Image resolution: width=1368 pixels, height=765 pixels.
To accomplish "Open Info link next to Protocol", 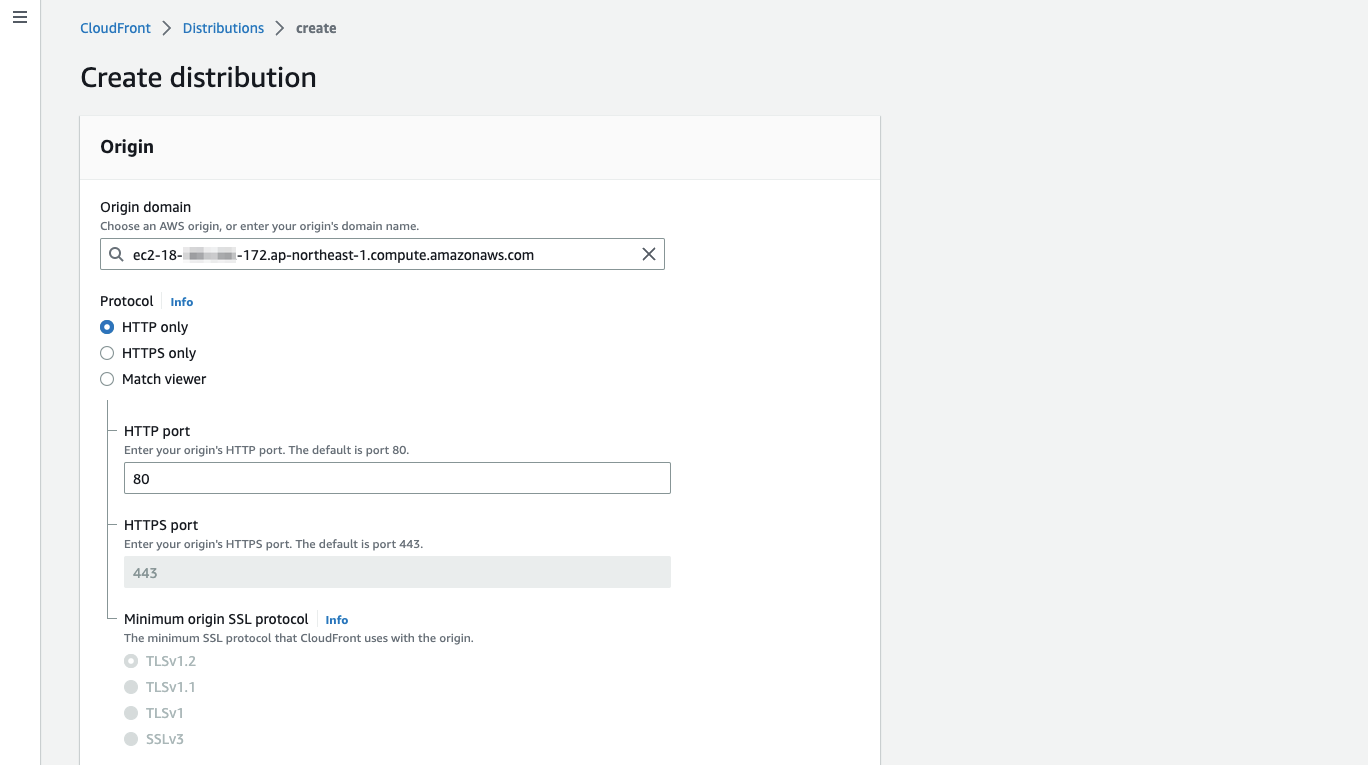I will pos(181,302).
